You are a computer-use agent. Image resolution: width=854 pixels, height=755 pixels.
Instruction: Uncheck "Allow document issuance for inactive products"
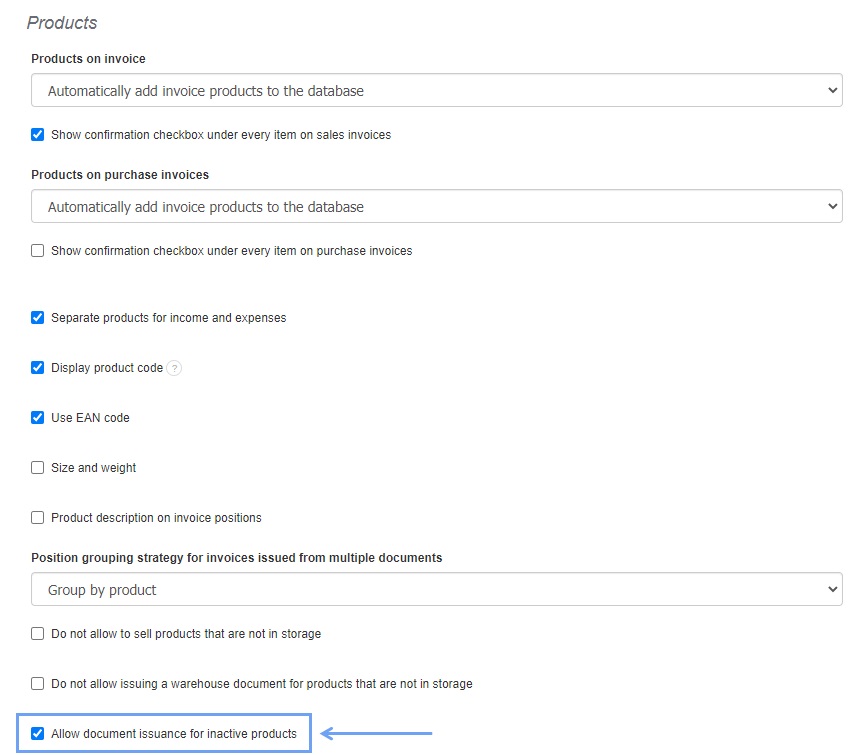coord(37,734)
